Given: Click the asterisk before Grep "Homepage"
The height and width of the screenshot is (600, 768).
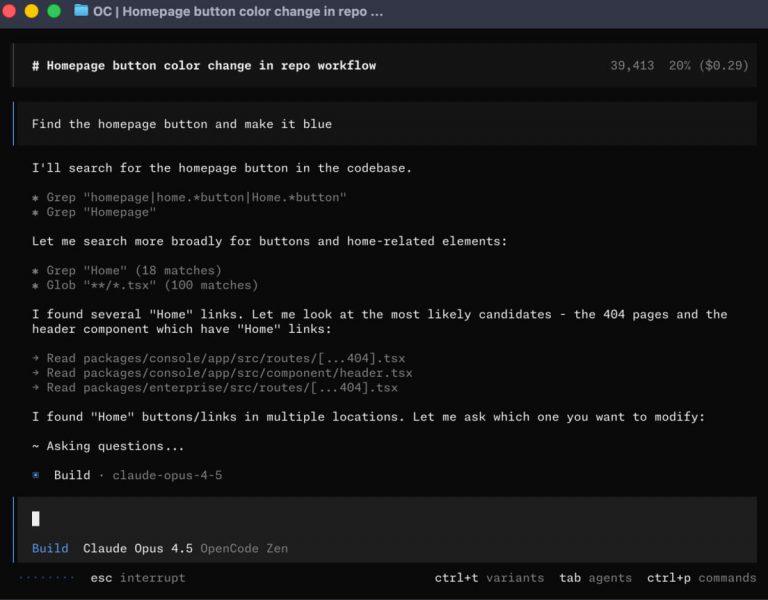Looking at the screenshot, I should point(36,212).
